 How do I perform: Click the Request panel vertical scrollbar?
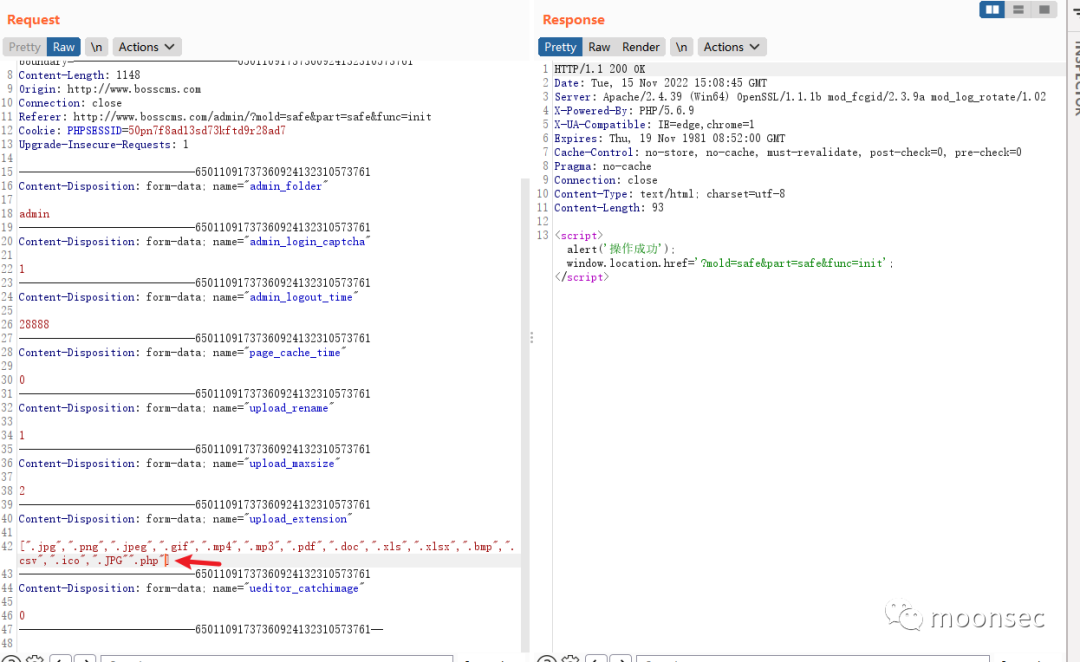[525, 413]
